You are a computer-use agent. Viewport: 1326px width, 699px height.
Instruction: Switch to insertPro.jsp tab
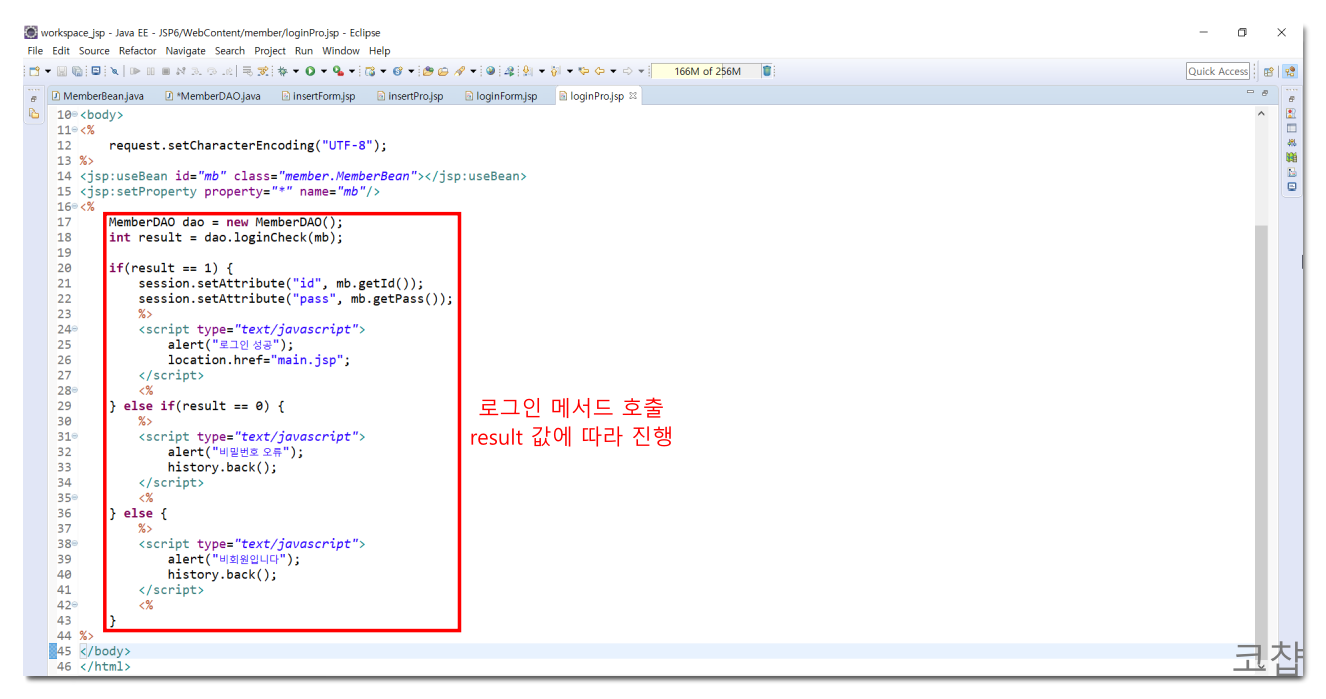tap(410, 96)
